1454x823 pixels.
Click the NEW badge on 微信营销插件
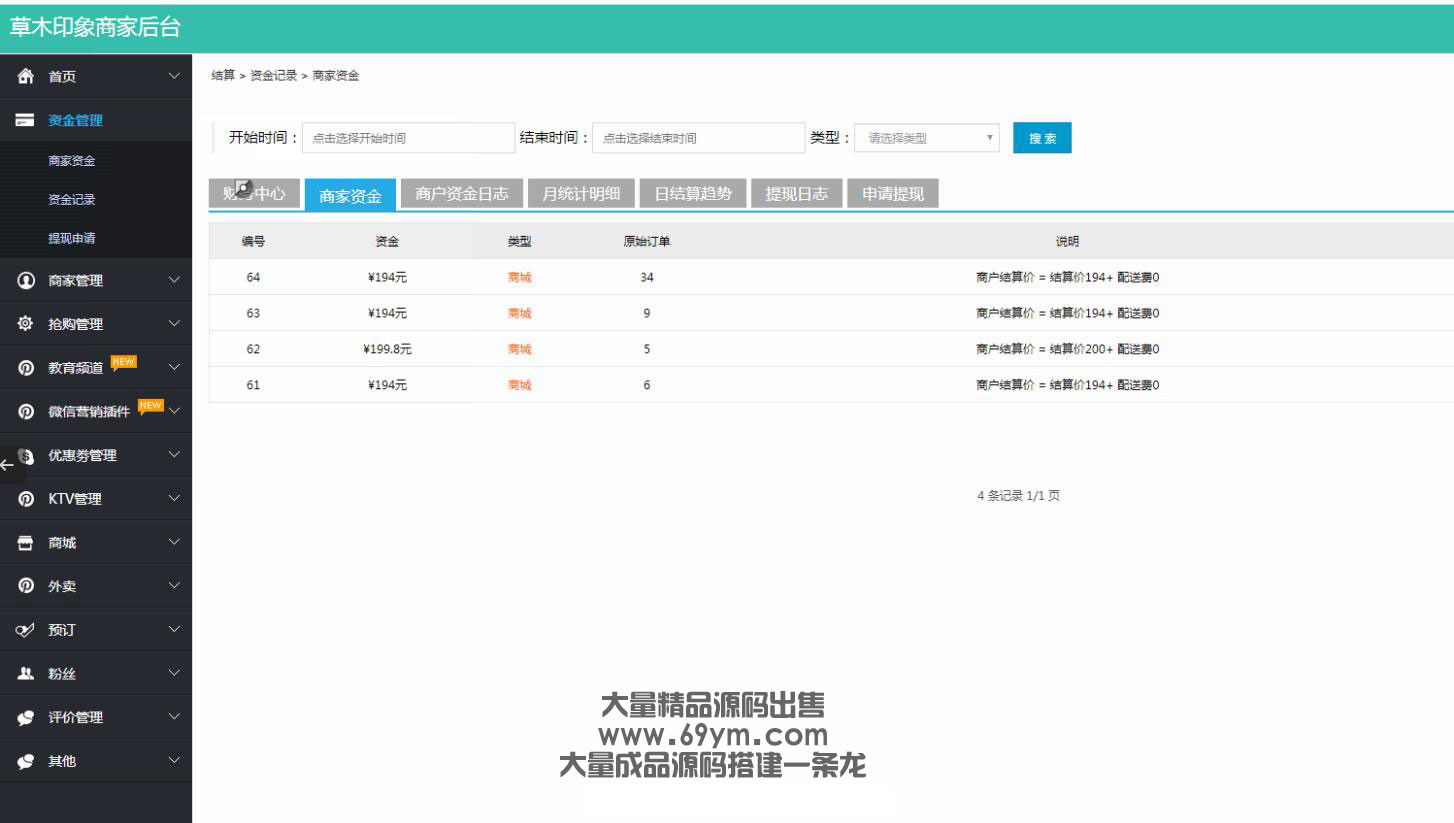pyautogui.click(x=151, y=406)
